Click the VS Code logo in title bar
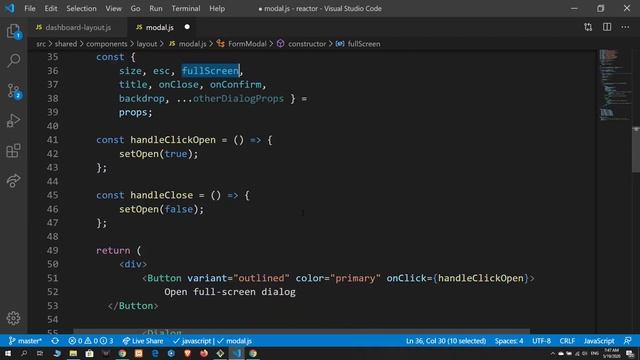The image size is (640, 360). coord(10,8)
